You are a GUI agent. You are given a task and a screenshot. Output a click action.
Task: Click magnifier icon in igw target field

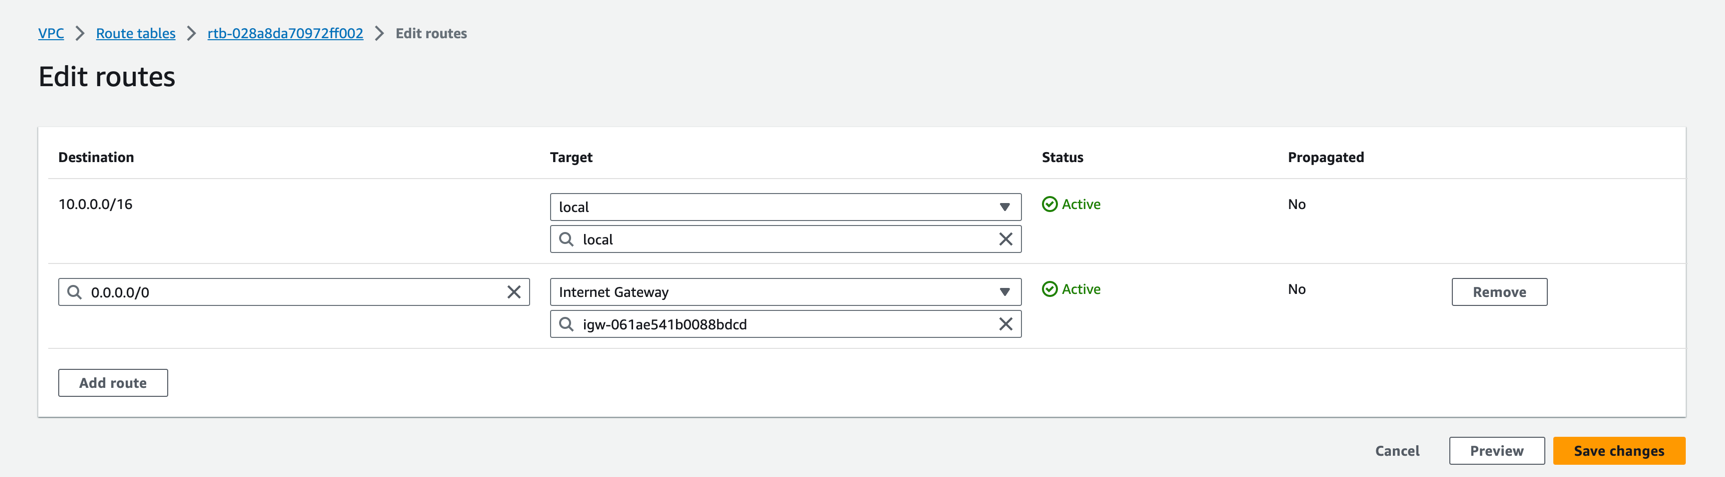[x=566, y=324]
